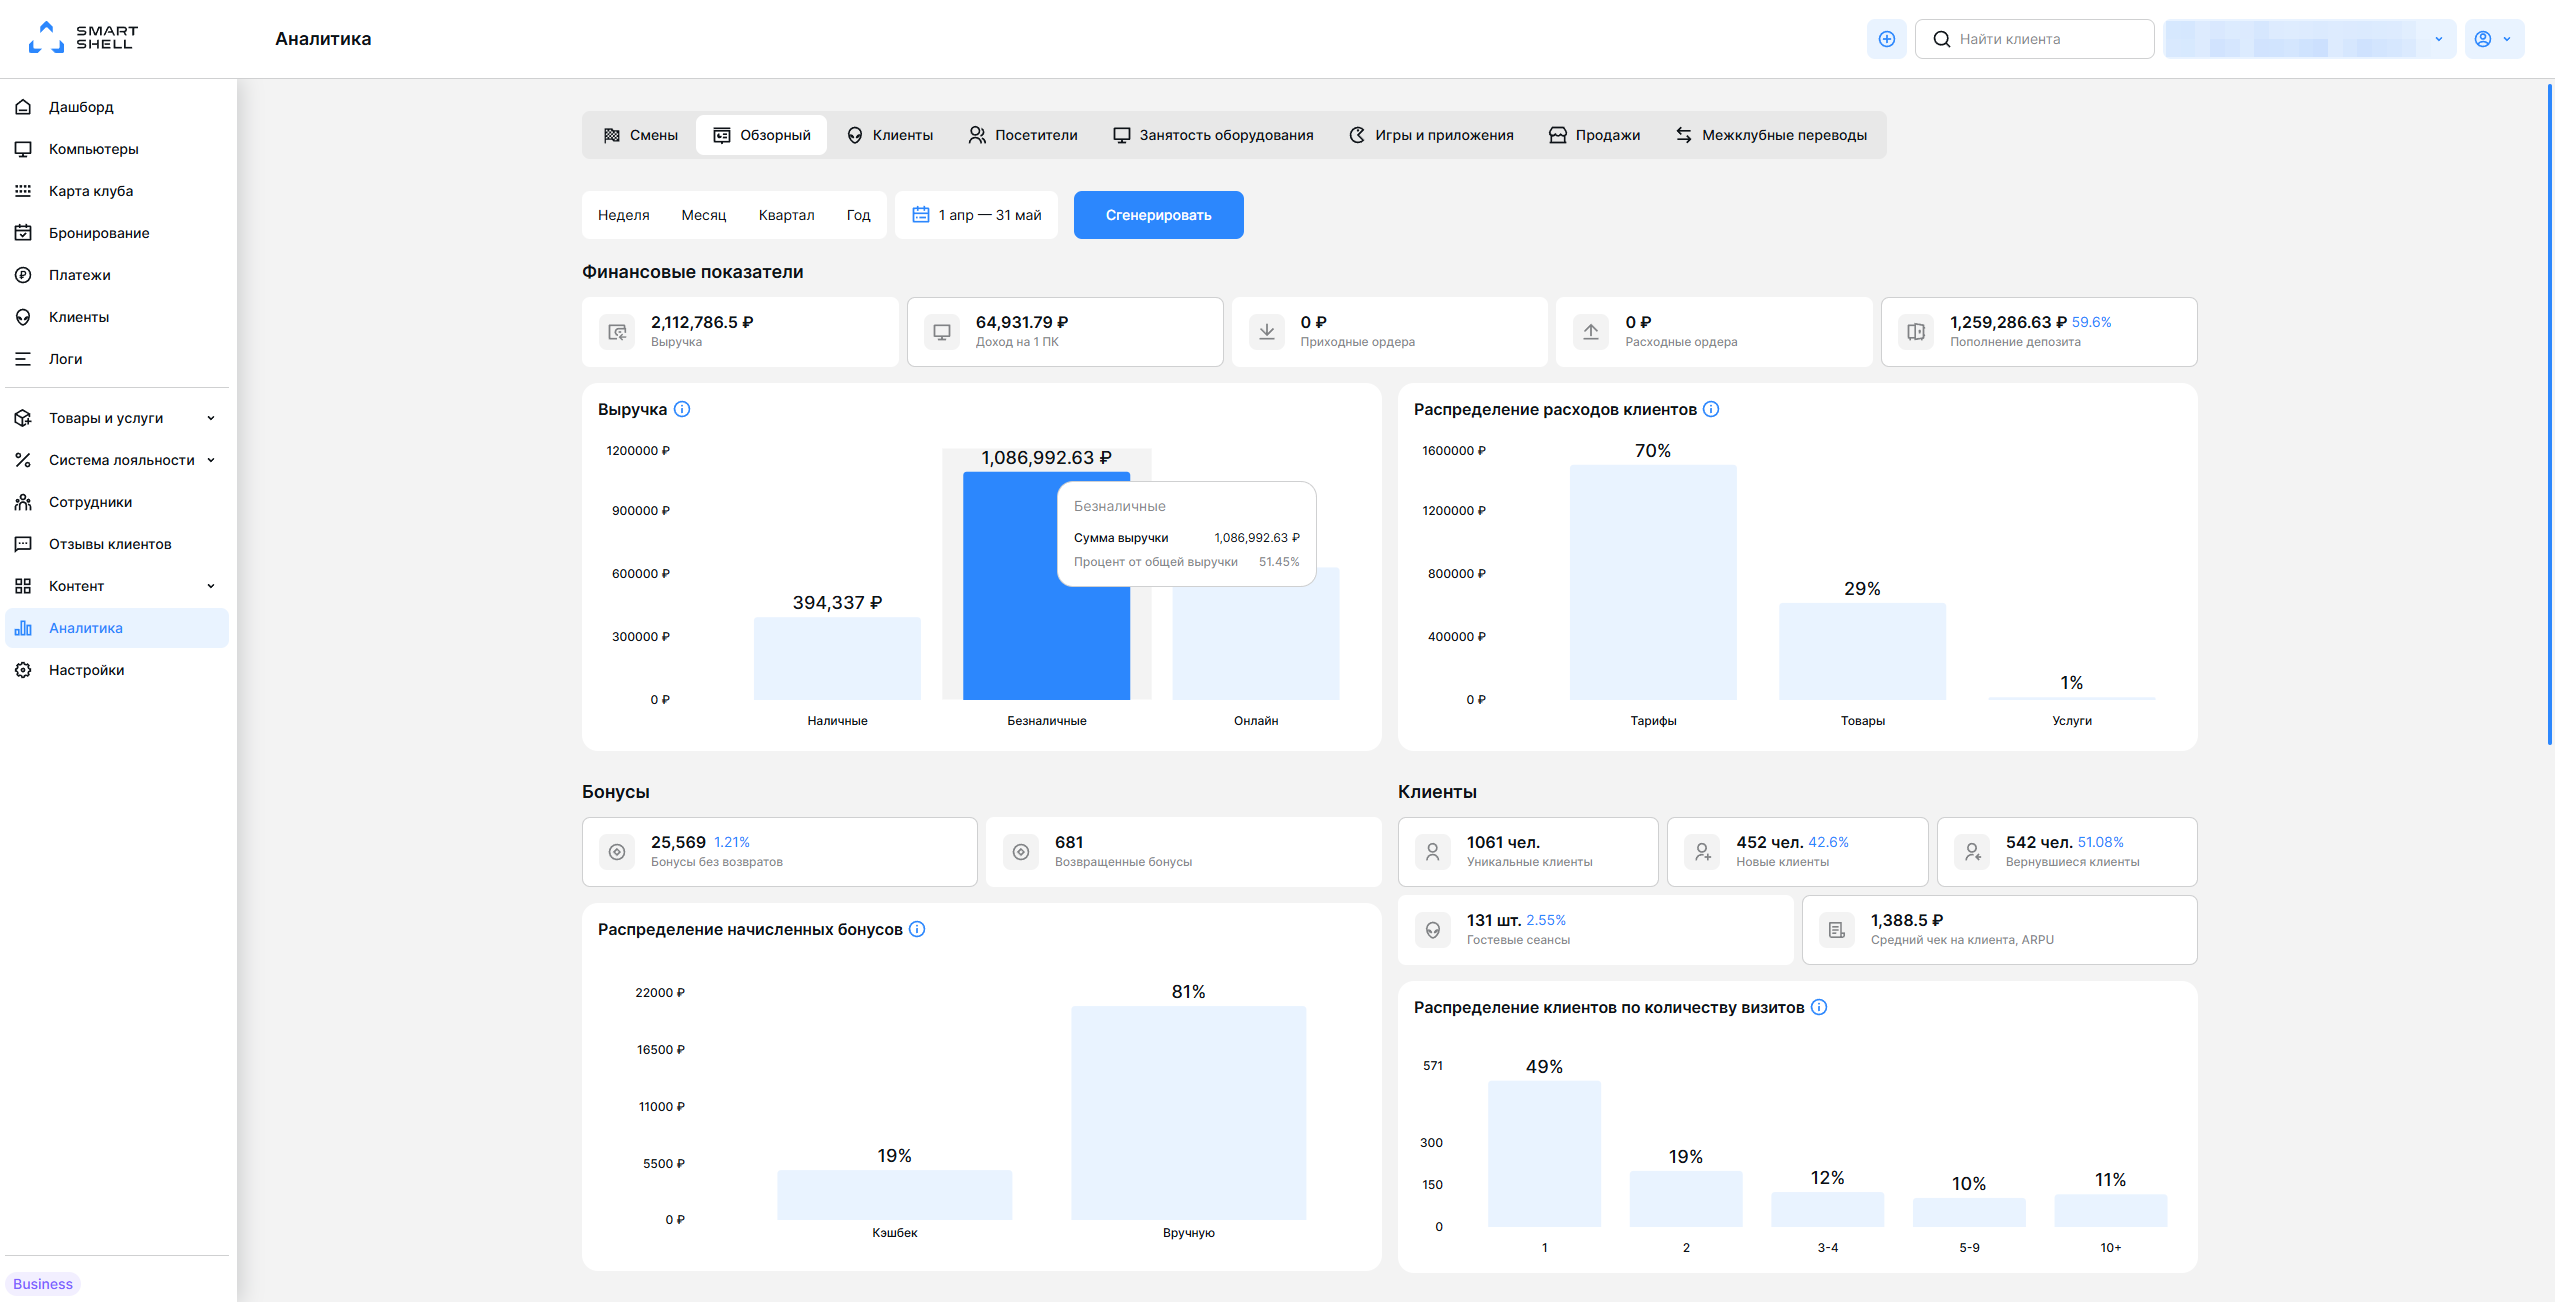The image size is (2555, 1302).
Task: Click the Dashboard home icon in sidebar
Action: click(23, 107)
